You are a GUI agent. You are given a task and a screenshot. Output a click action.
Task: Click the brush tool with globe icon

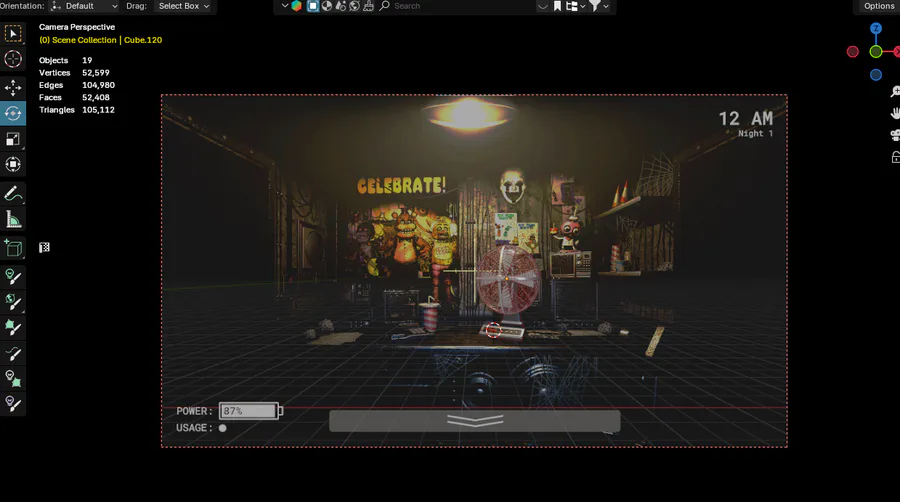[13, 302]
